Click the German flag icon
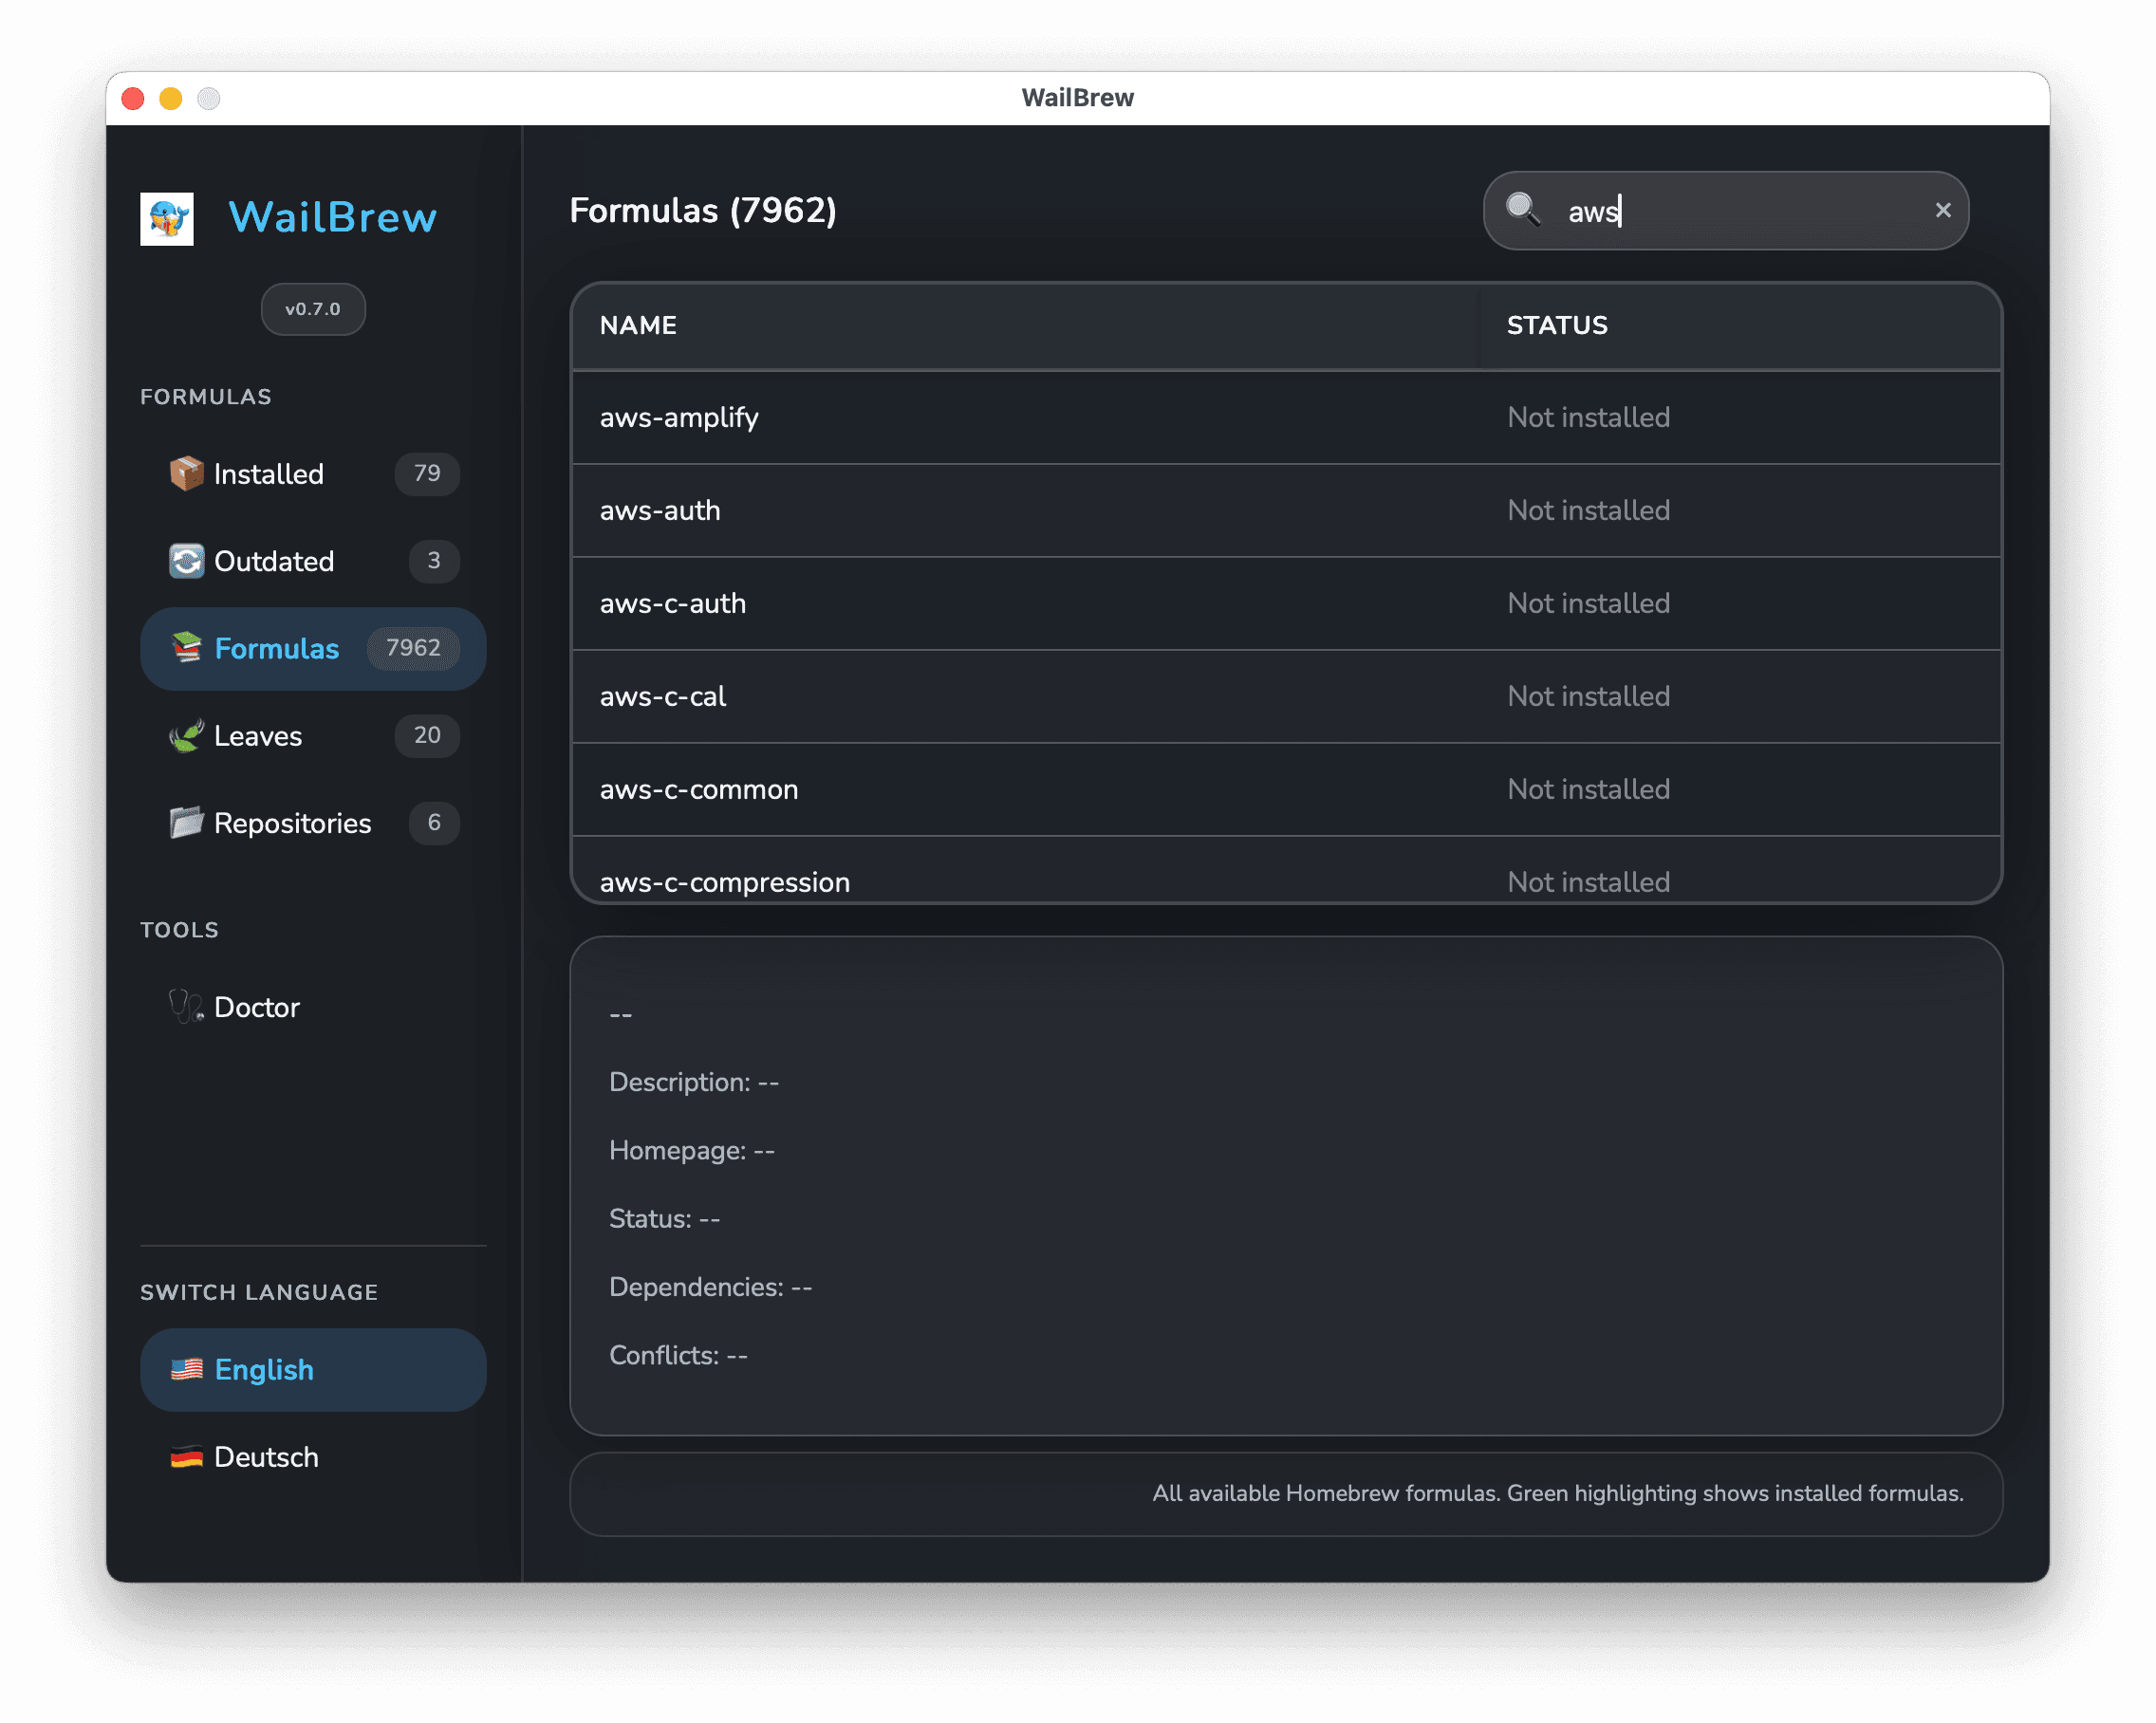This screenshot has height=1723, width=2156. click(186, 1457)
